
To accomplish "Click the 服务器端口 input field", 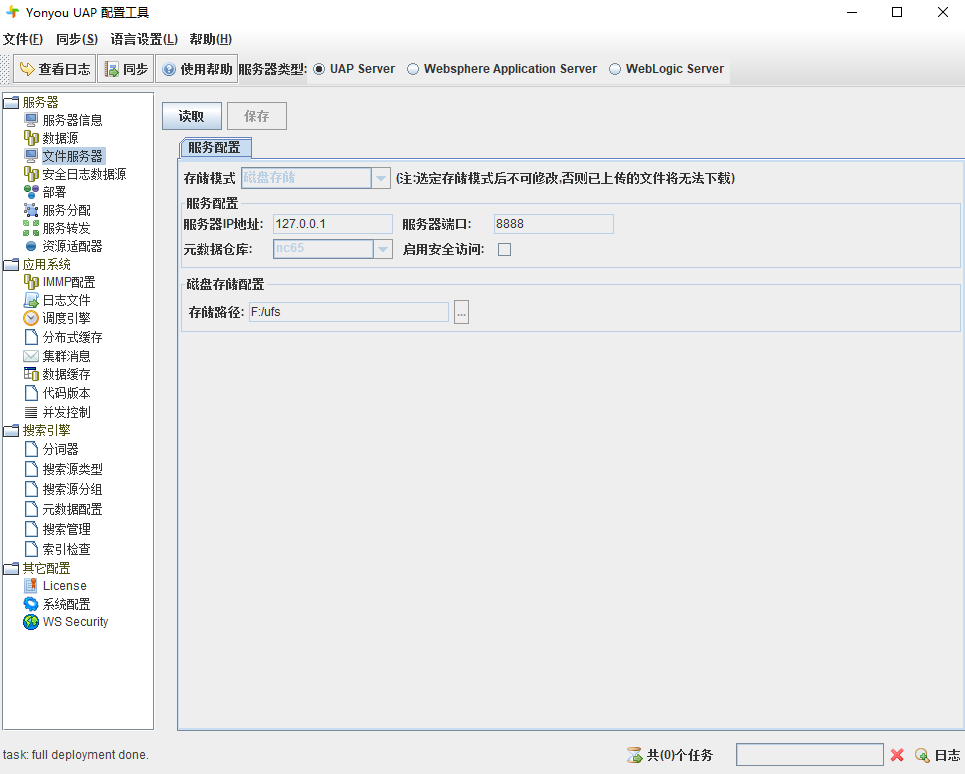I will (553, 224).
